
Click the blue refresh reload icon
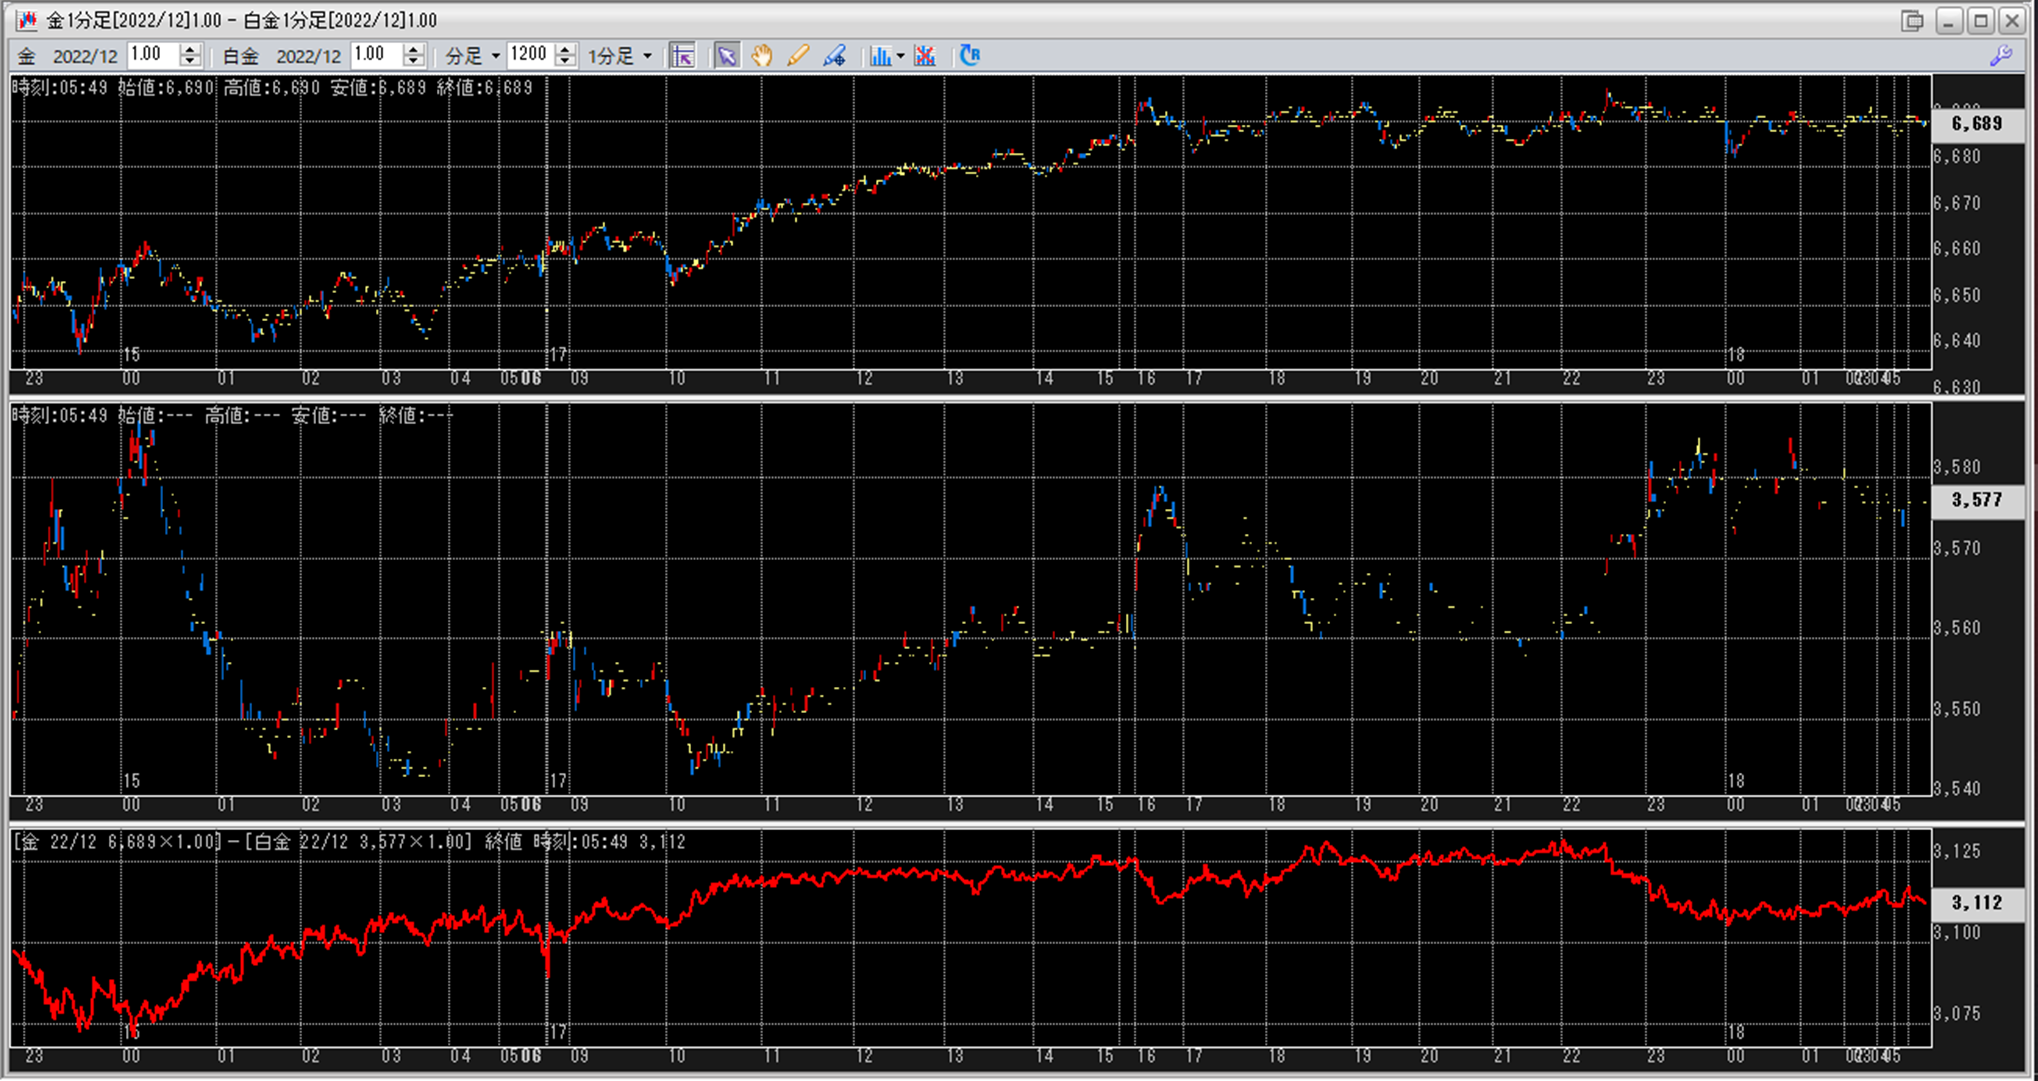point(969,56)
